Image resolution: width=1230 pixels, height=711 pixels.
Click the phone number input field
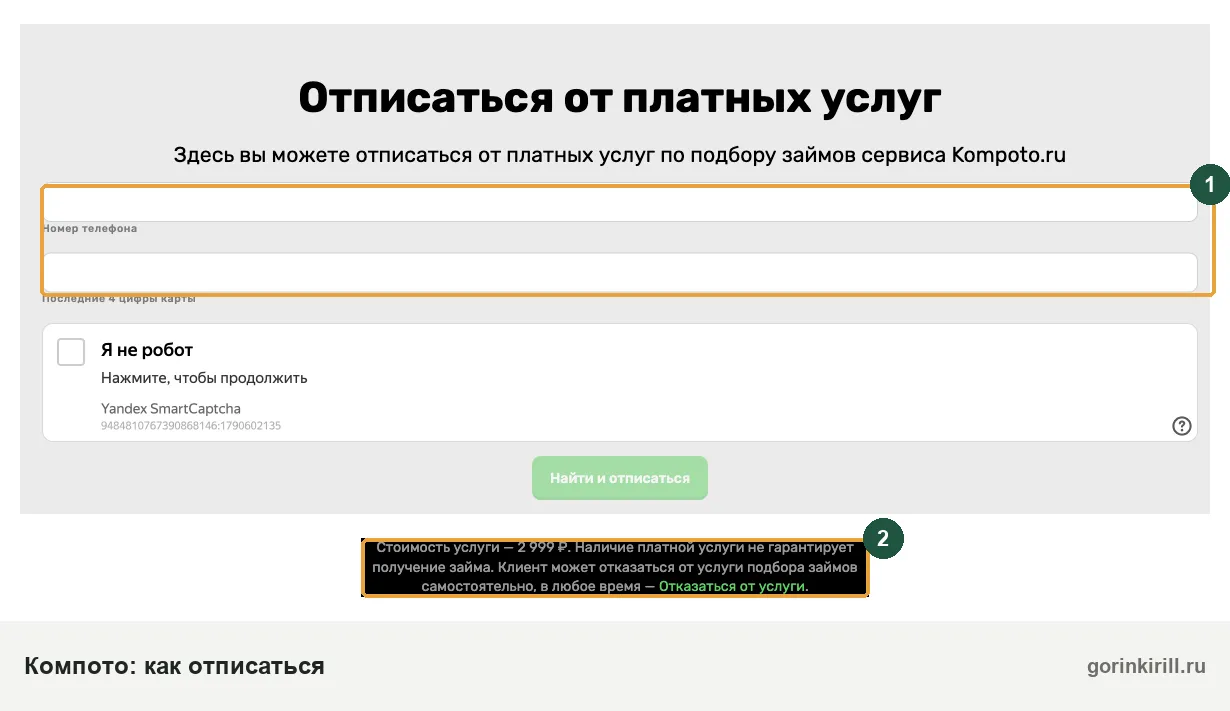click(x=619, y=204)
